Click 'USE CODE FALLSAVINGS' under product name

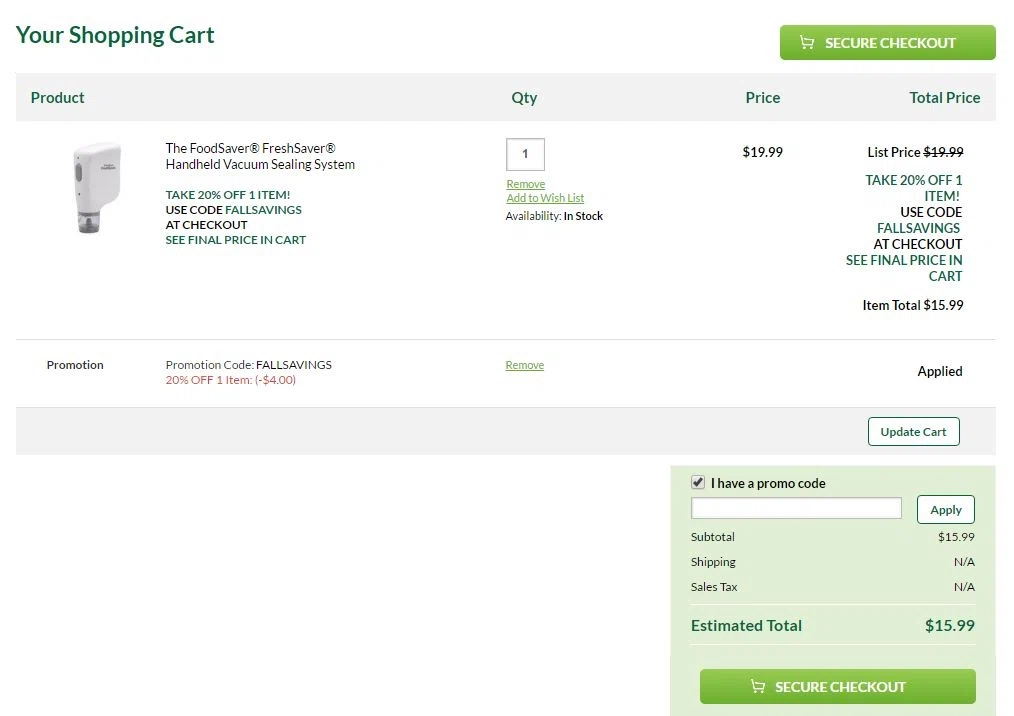[233, 210]
